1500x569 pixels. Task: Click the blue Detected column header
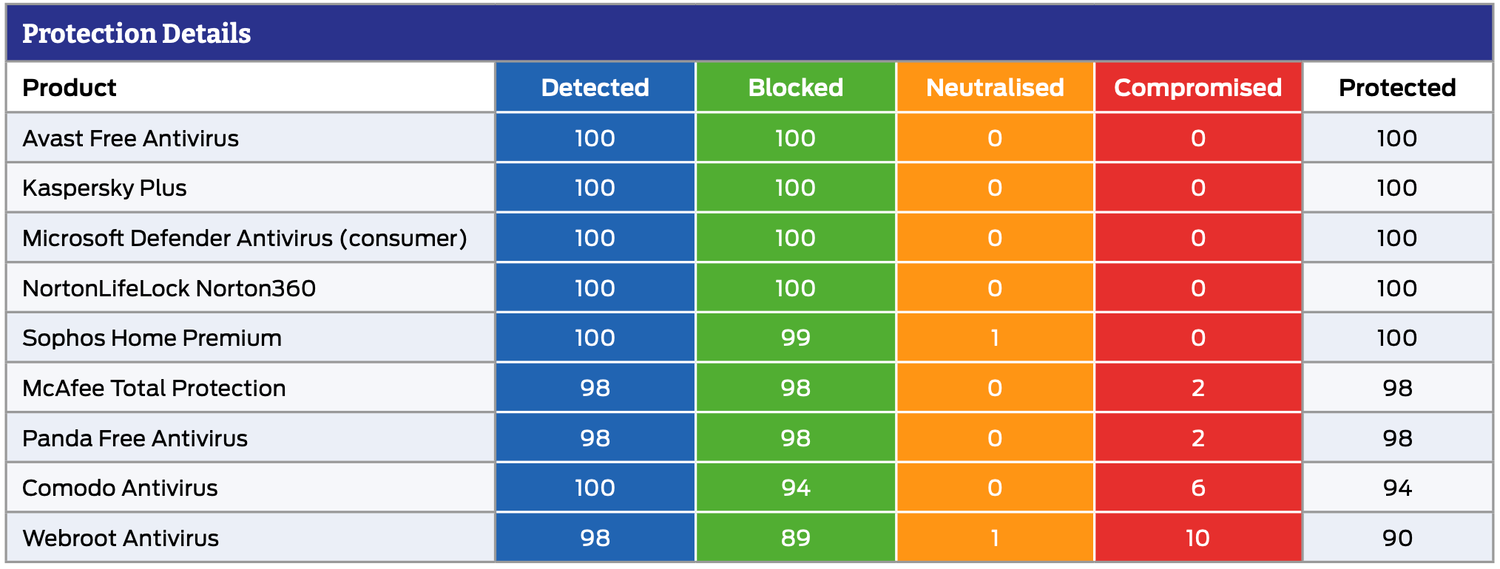pos(595,88)
